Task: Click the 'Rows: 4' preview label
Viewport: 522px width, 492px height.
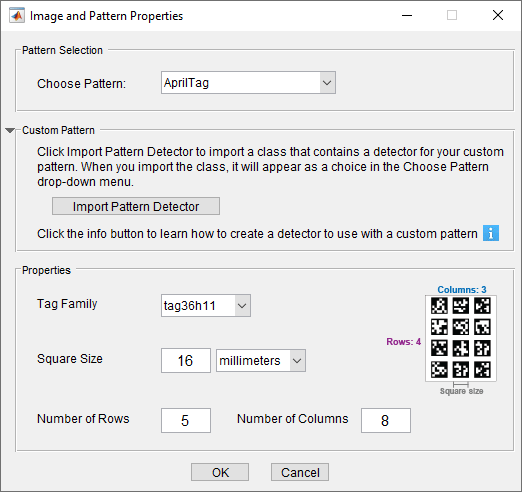Action: 403,342
